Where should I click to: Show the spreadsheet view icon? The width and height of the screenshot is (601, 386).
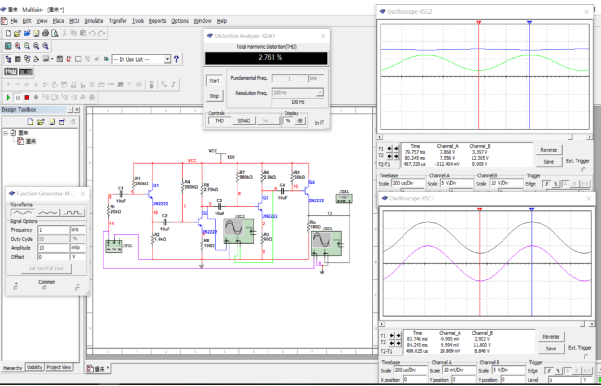pyautogui.click(x=18, y=59)
